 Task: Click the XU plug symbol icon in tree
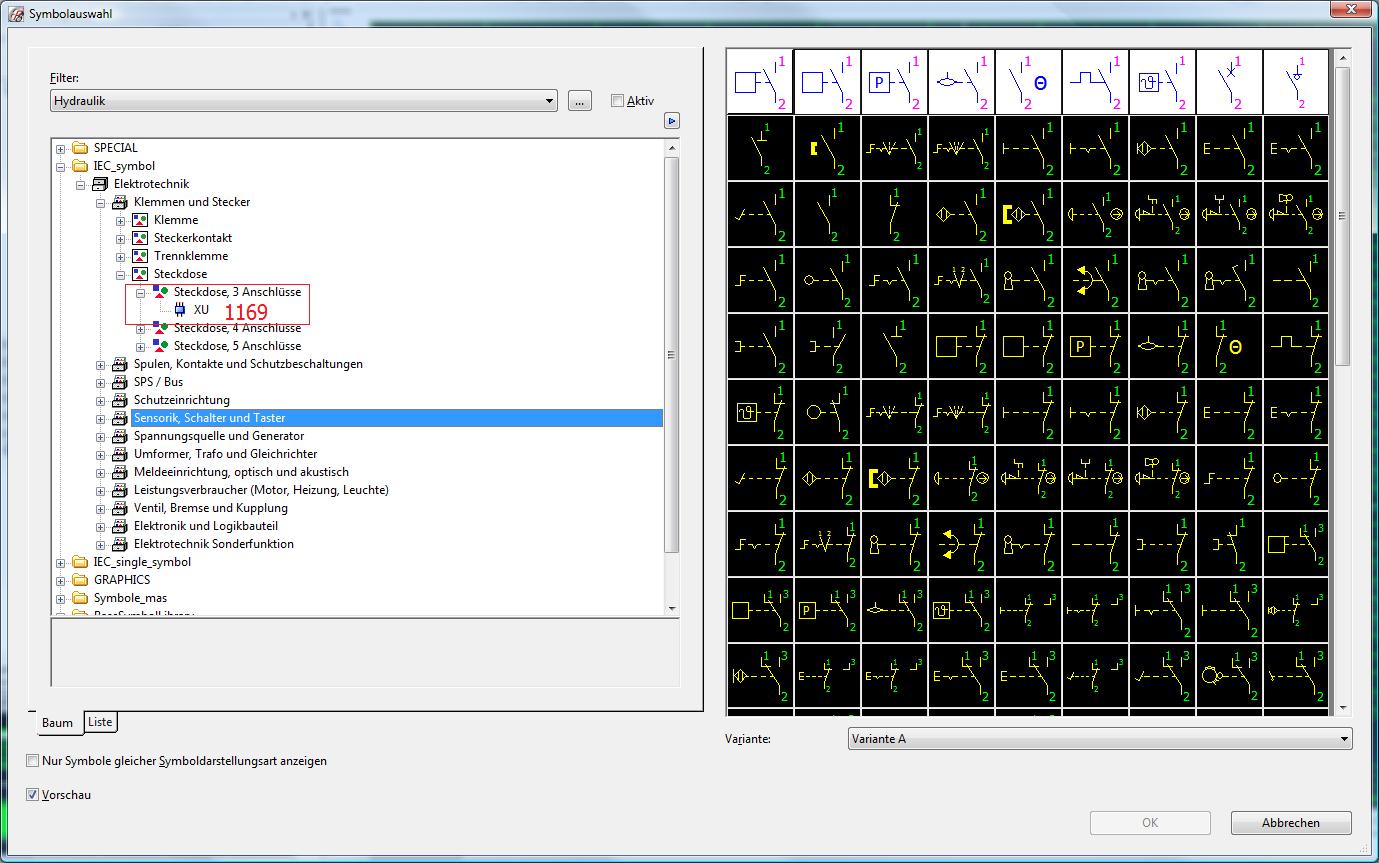[180, 310]
